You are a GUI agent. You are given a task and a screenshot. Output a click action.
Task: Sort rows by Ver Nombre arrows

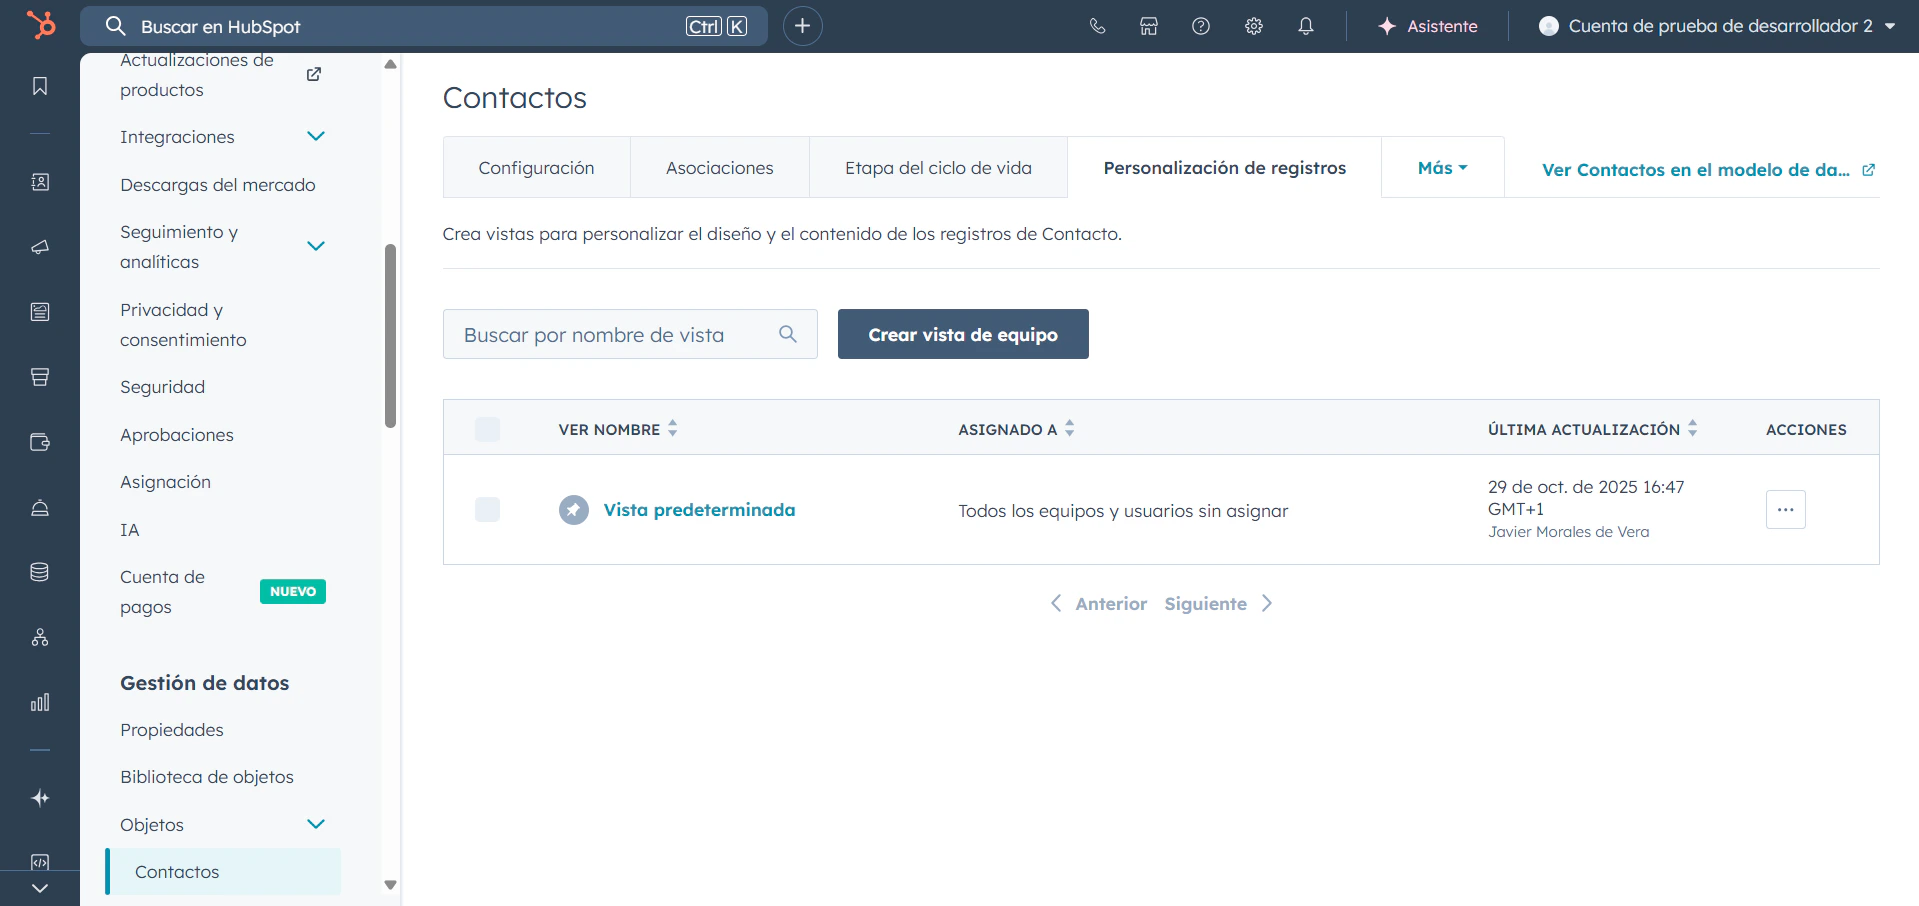(671, 428)
